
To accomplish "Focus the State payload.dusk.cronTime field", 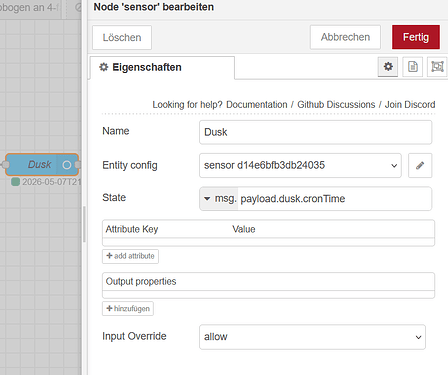I will click(x=335, y=199).
